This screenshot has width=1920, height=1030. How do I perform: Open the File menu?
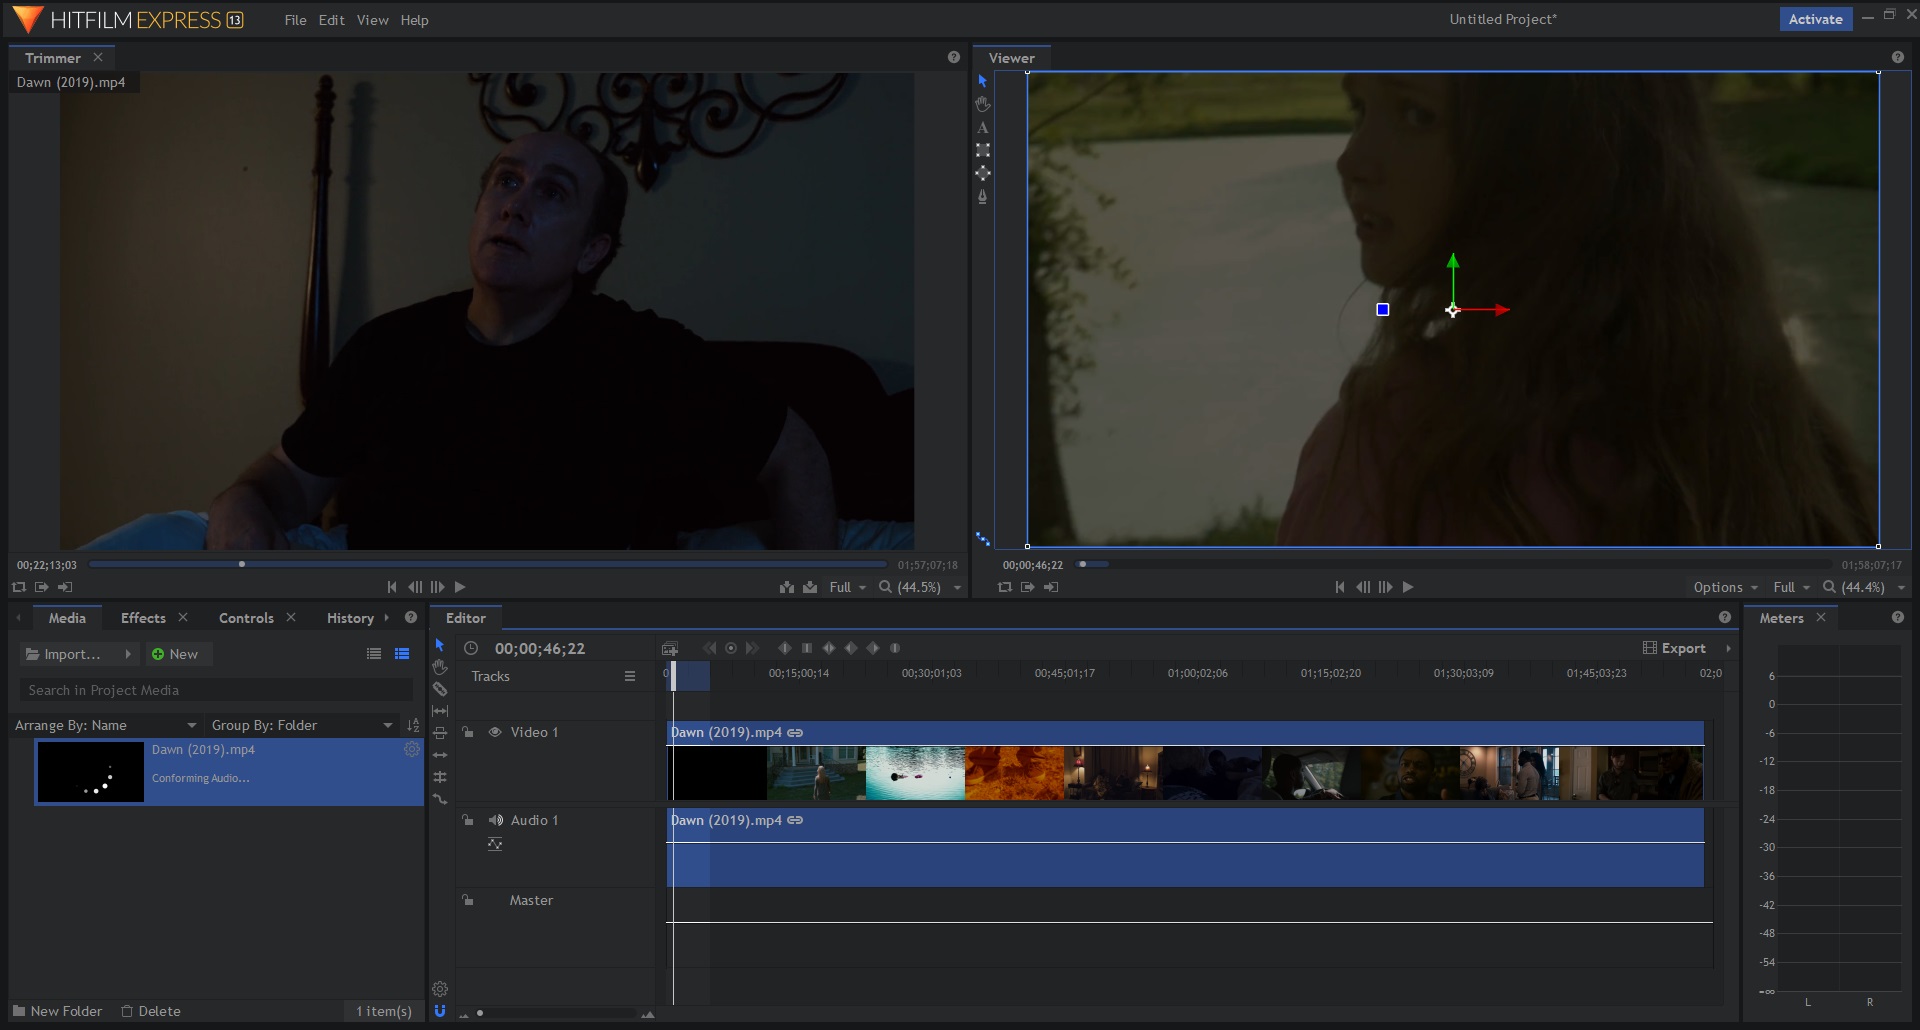click(x=295, y=20)
